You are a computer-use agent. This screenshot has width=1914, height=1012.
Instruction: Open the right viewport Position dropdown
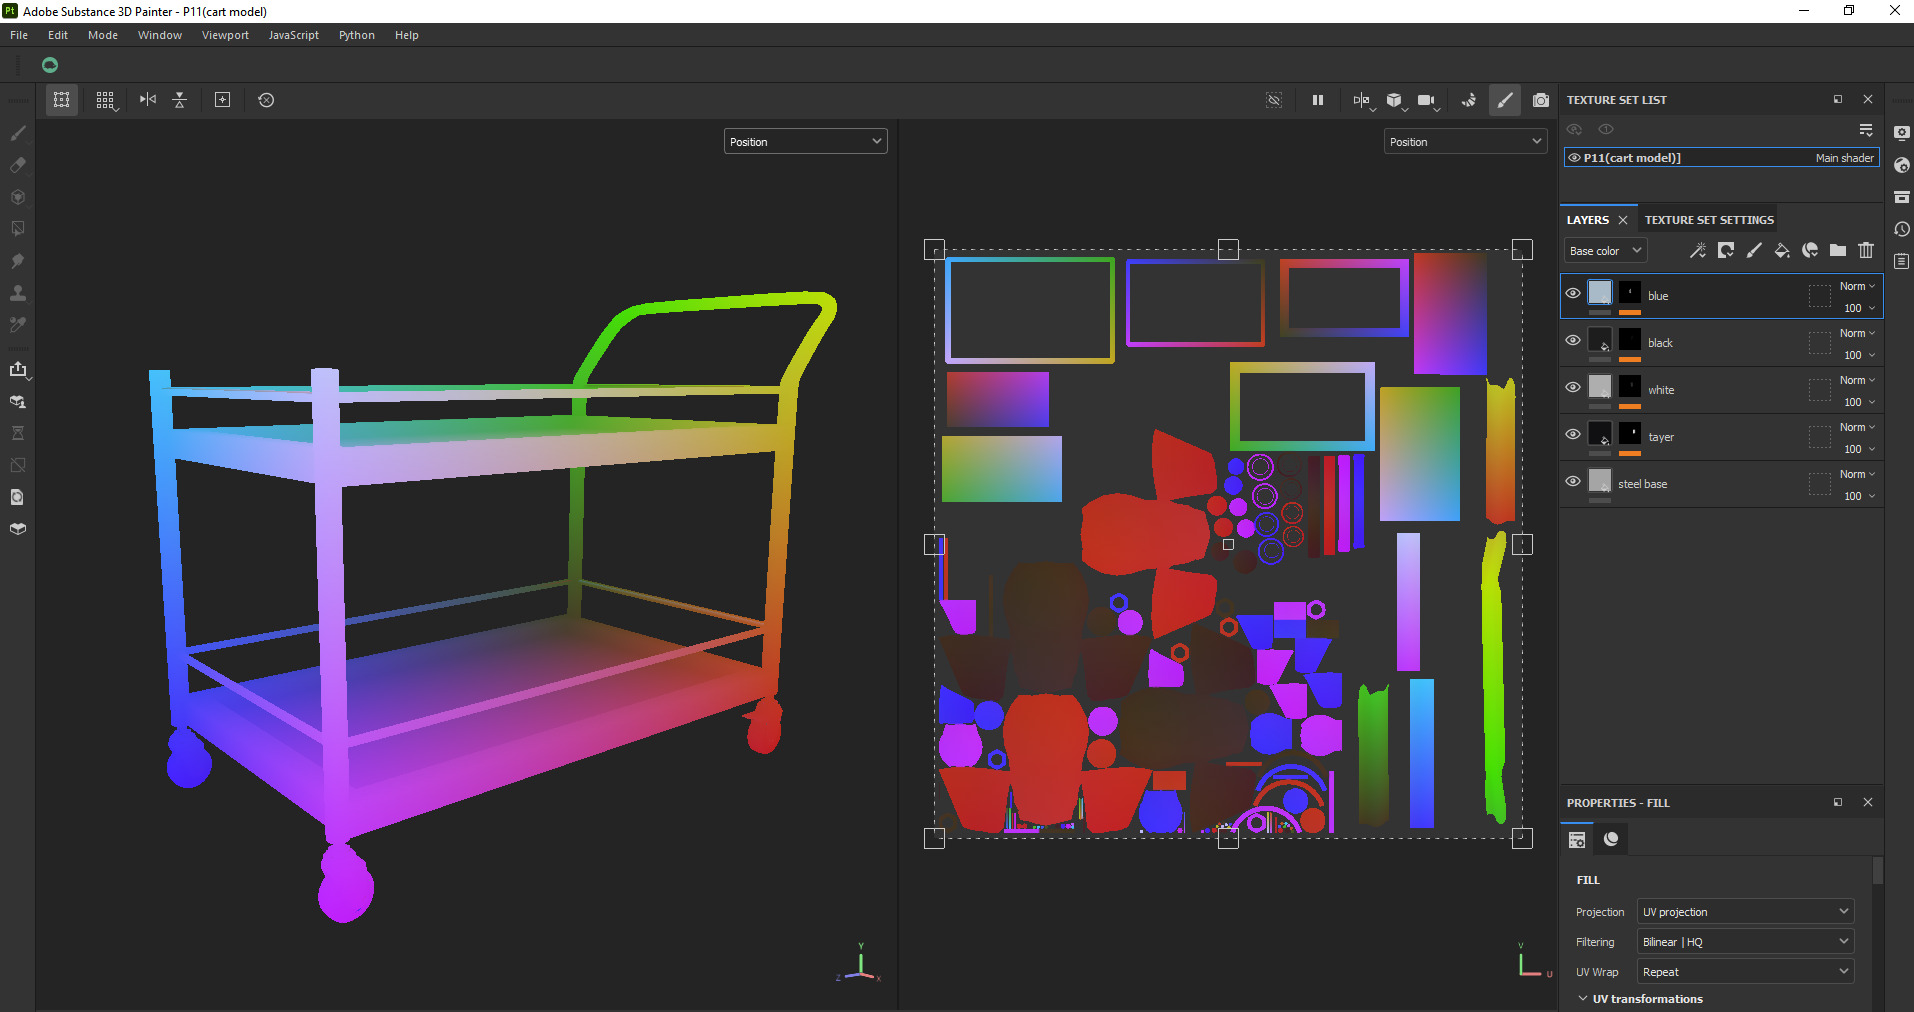[1465, 142]
